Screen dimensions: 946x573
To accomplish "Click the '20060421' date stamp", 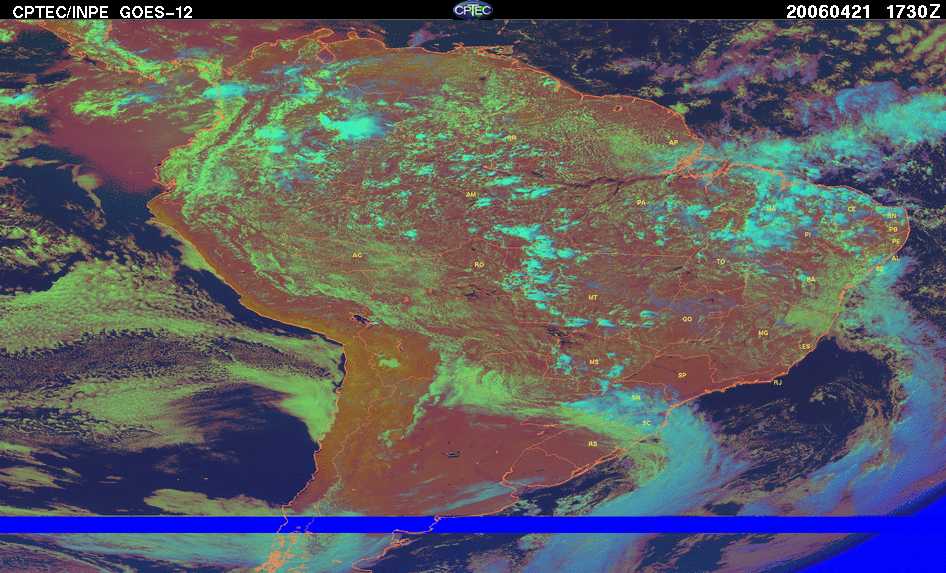I will tap(828, 12).
